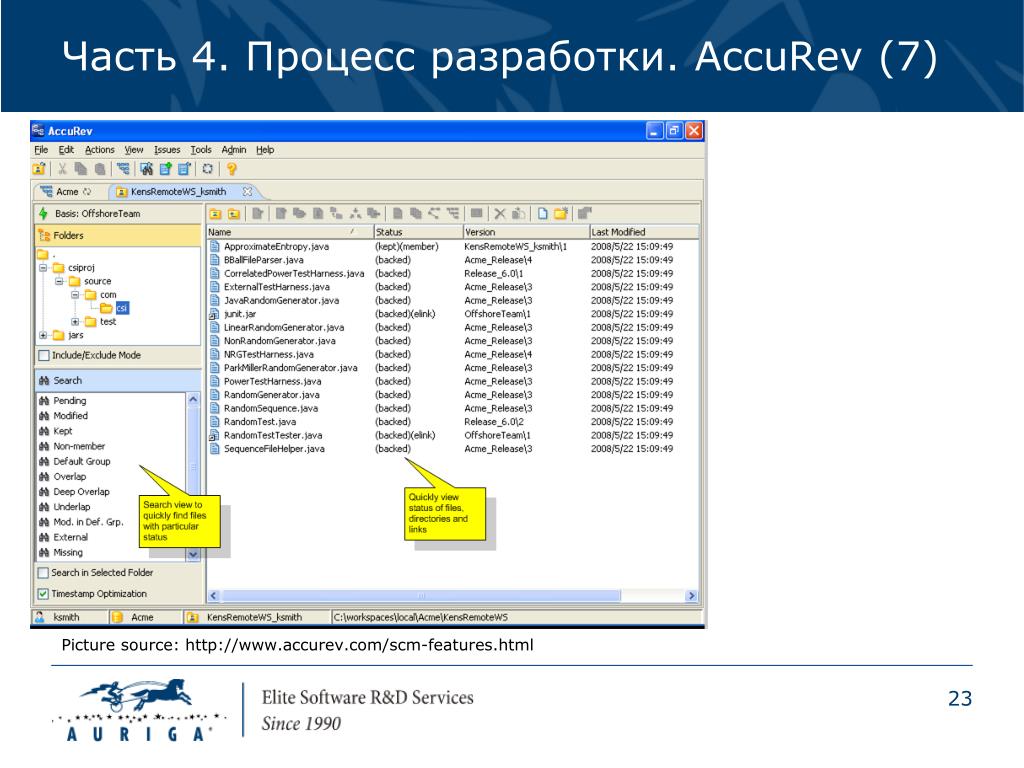Click the file icon for junit.jar
Screen dimensions: 1024x768
(214, 314)
